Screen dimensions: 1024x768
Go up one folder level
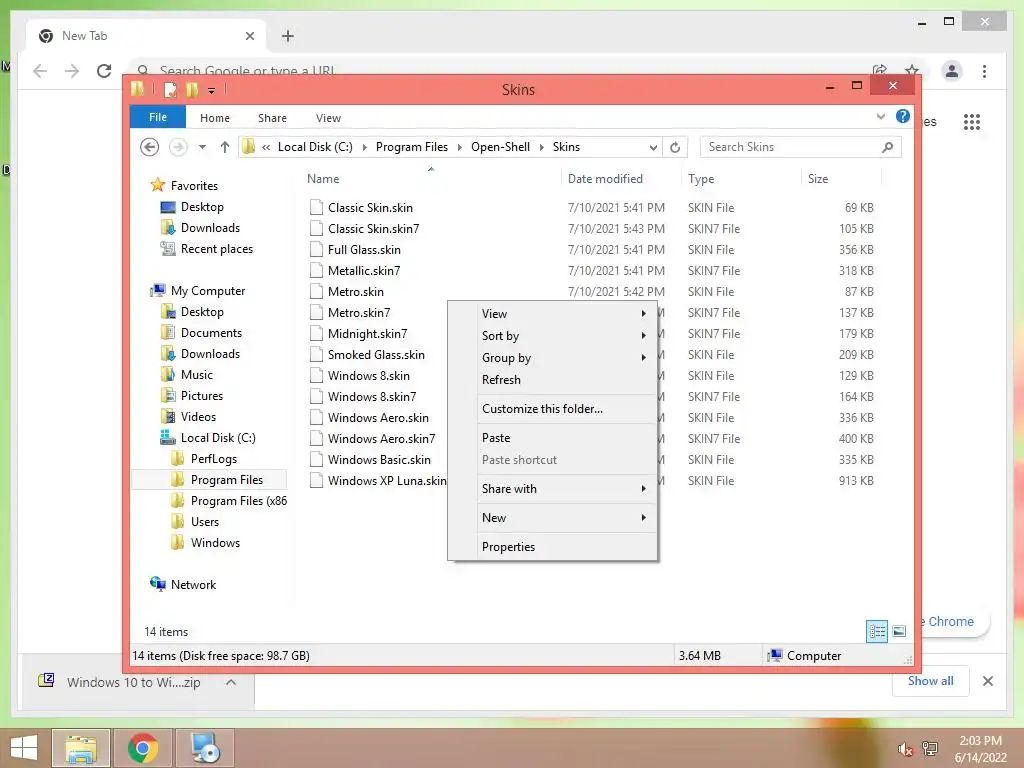(x=225, y=147)
